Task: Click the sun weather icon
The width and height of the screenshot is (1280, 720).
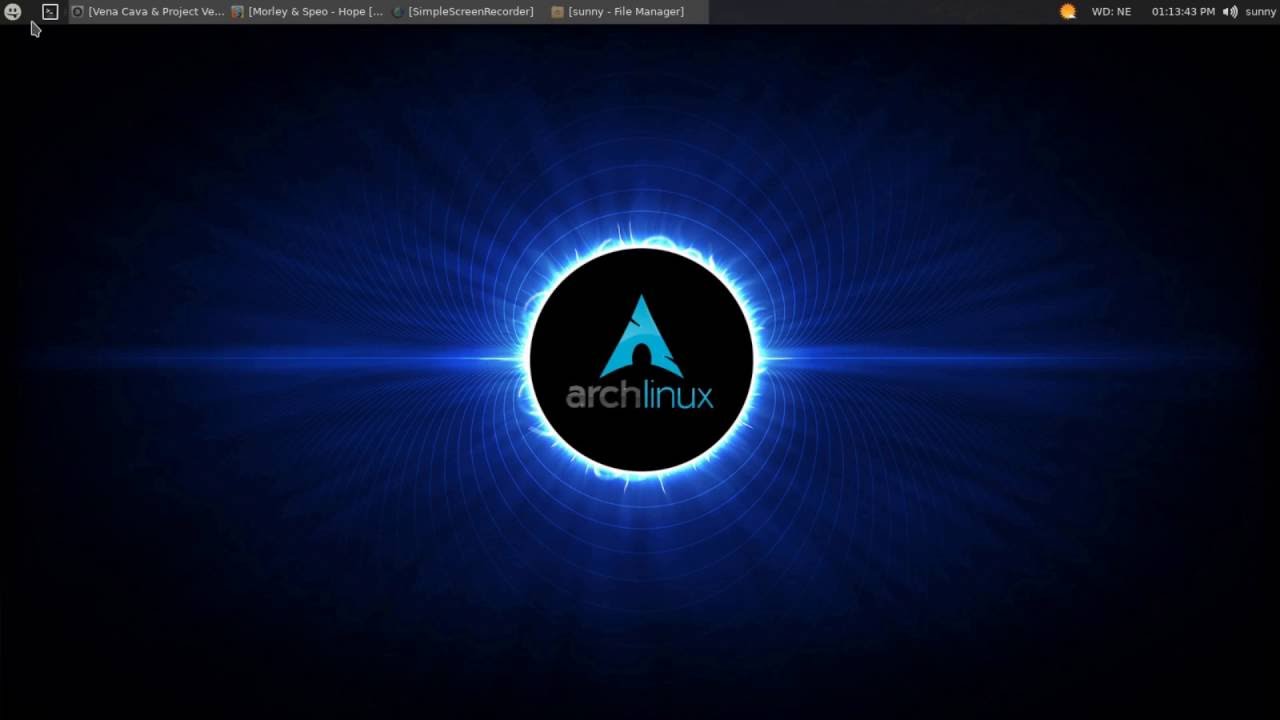Action: point(1068,12)
